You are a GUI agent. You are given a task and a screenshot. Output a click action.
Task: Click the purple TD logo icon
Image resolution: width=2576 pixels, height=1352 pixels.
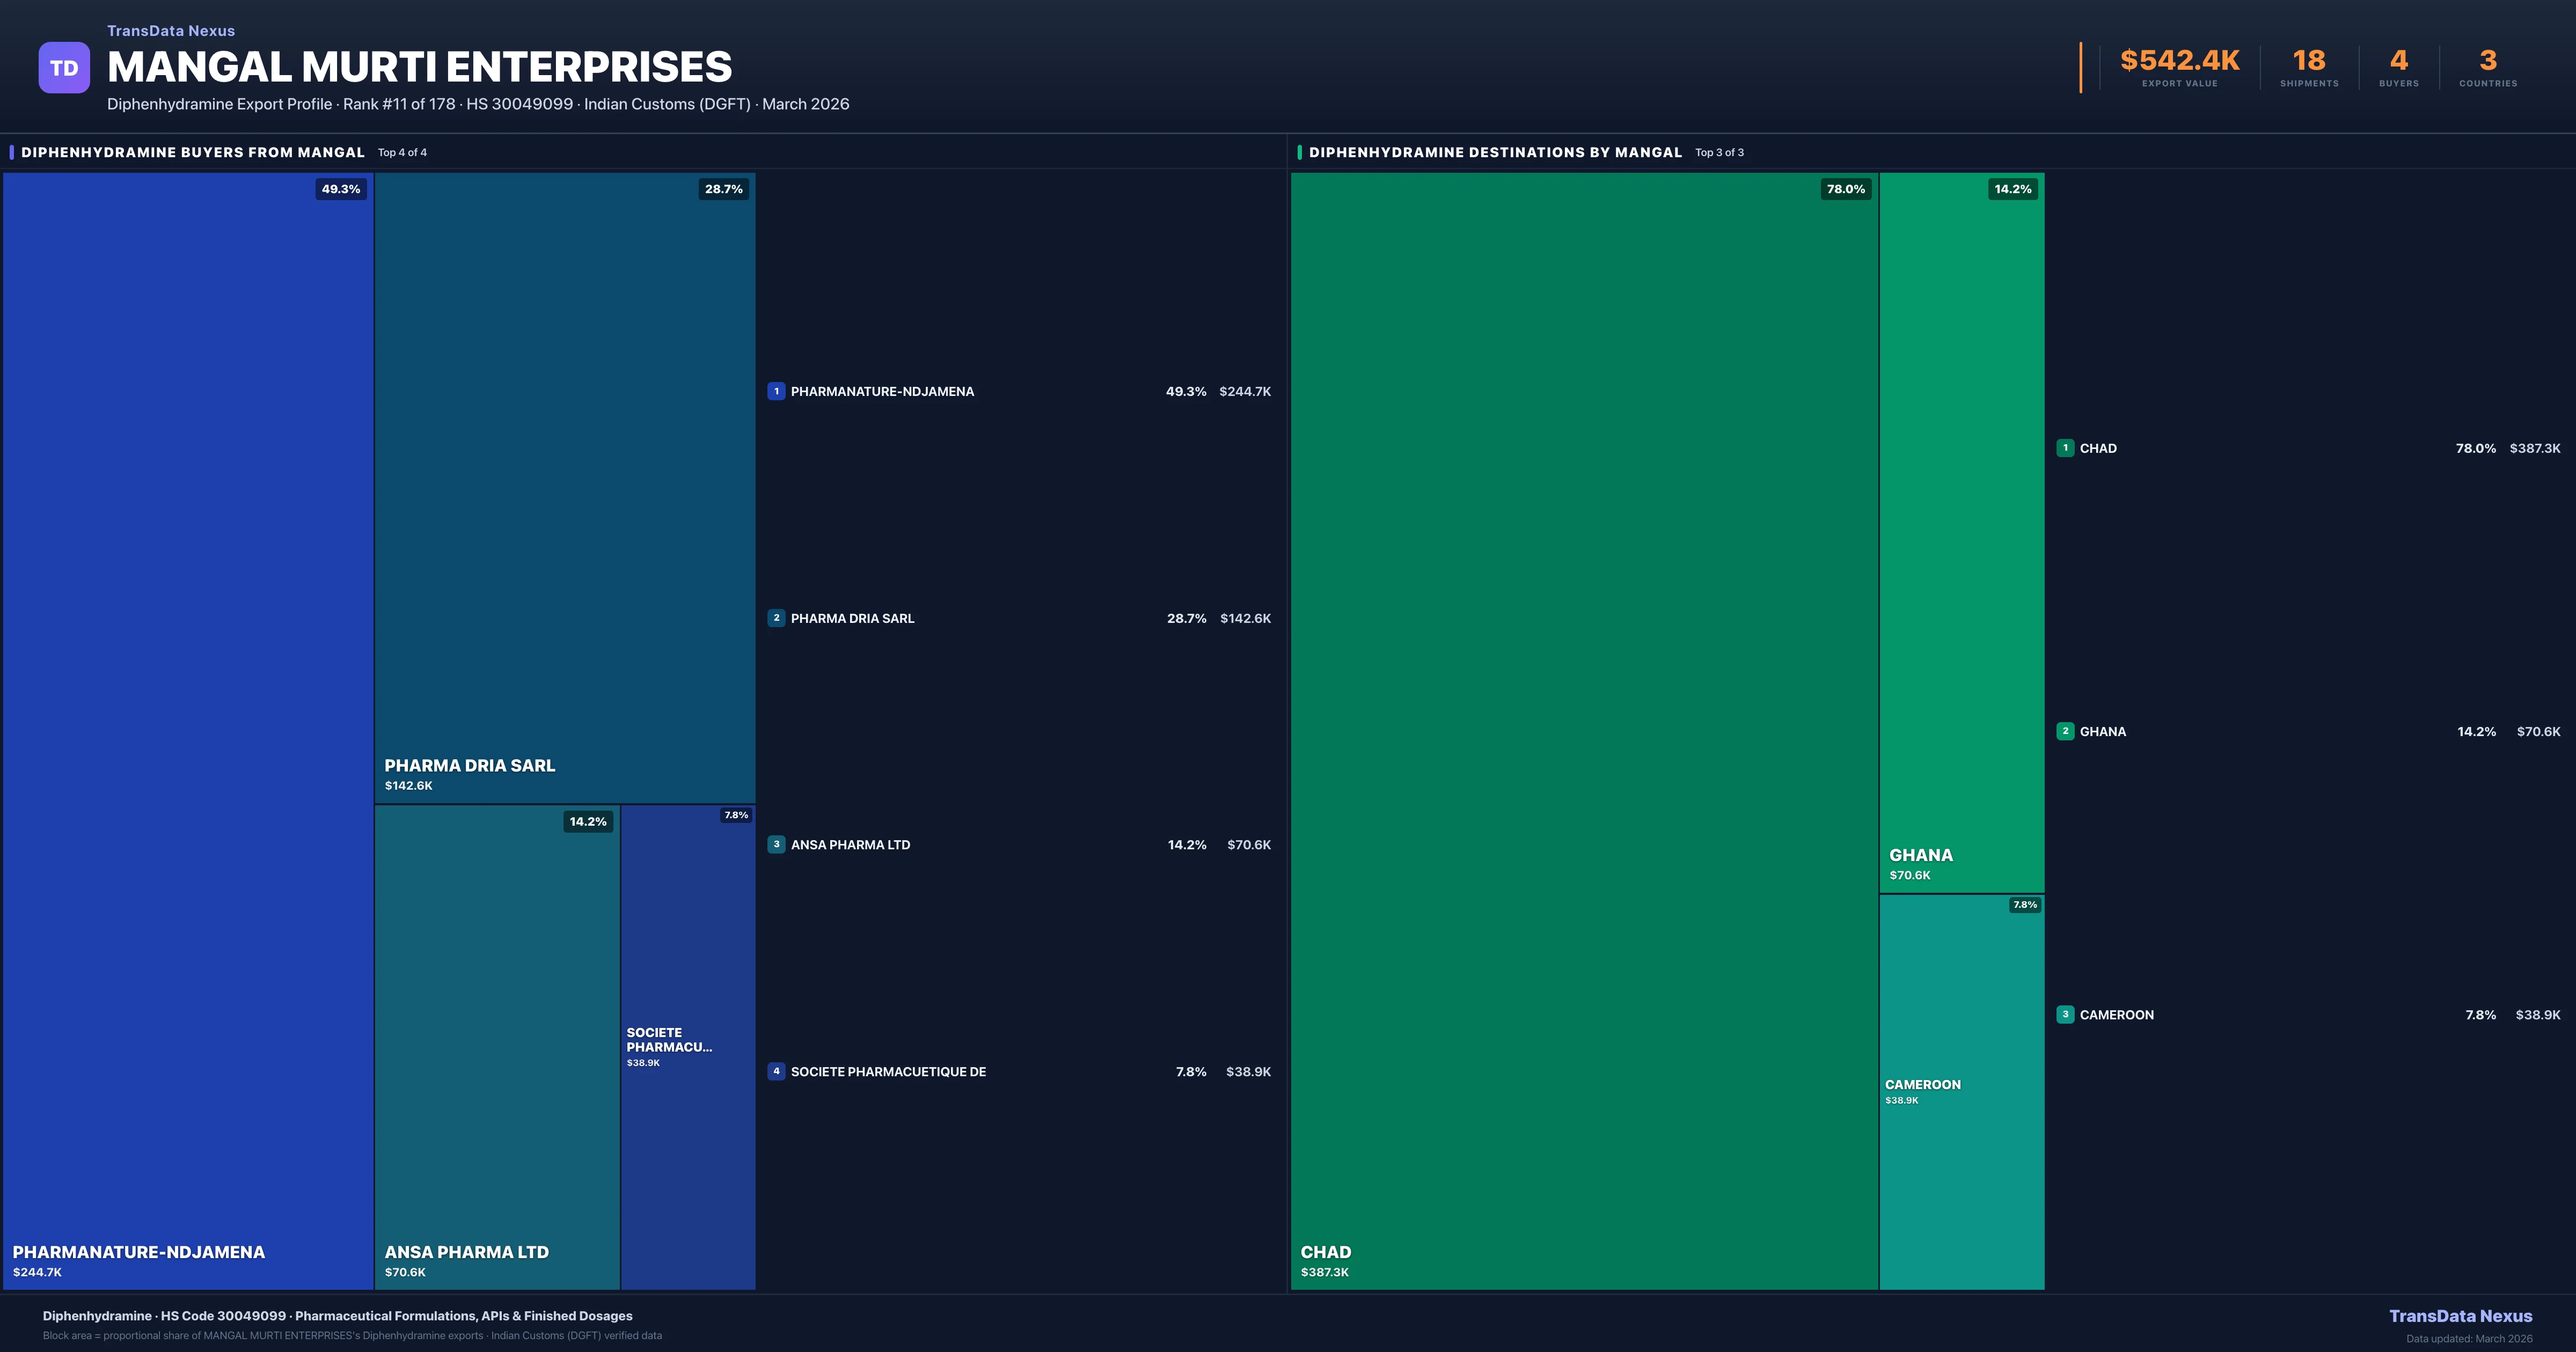click(64, 68)
